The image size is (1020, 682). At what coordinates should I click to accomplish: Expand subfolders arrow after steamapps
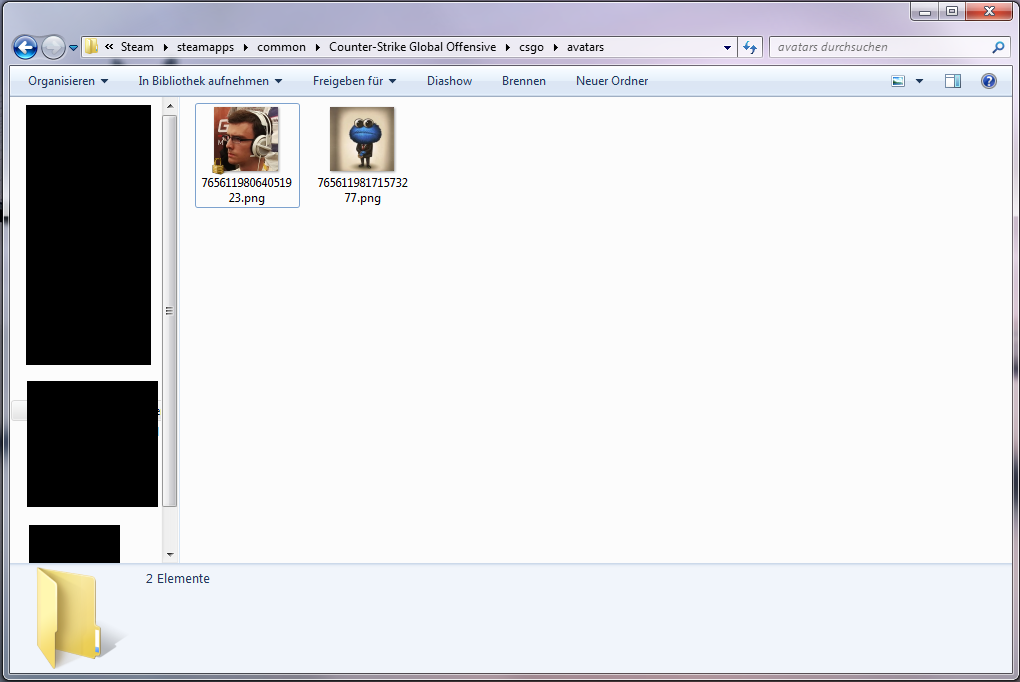pos(246,48)
